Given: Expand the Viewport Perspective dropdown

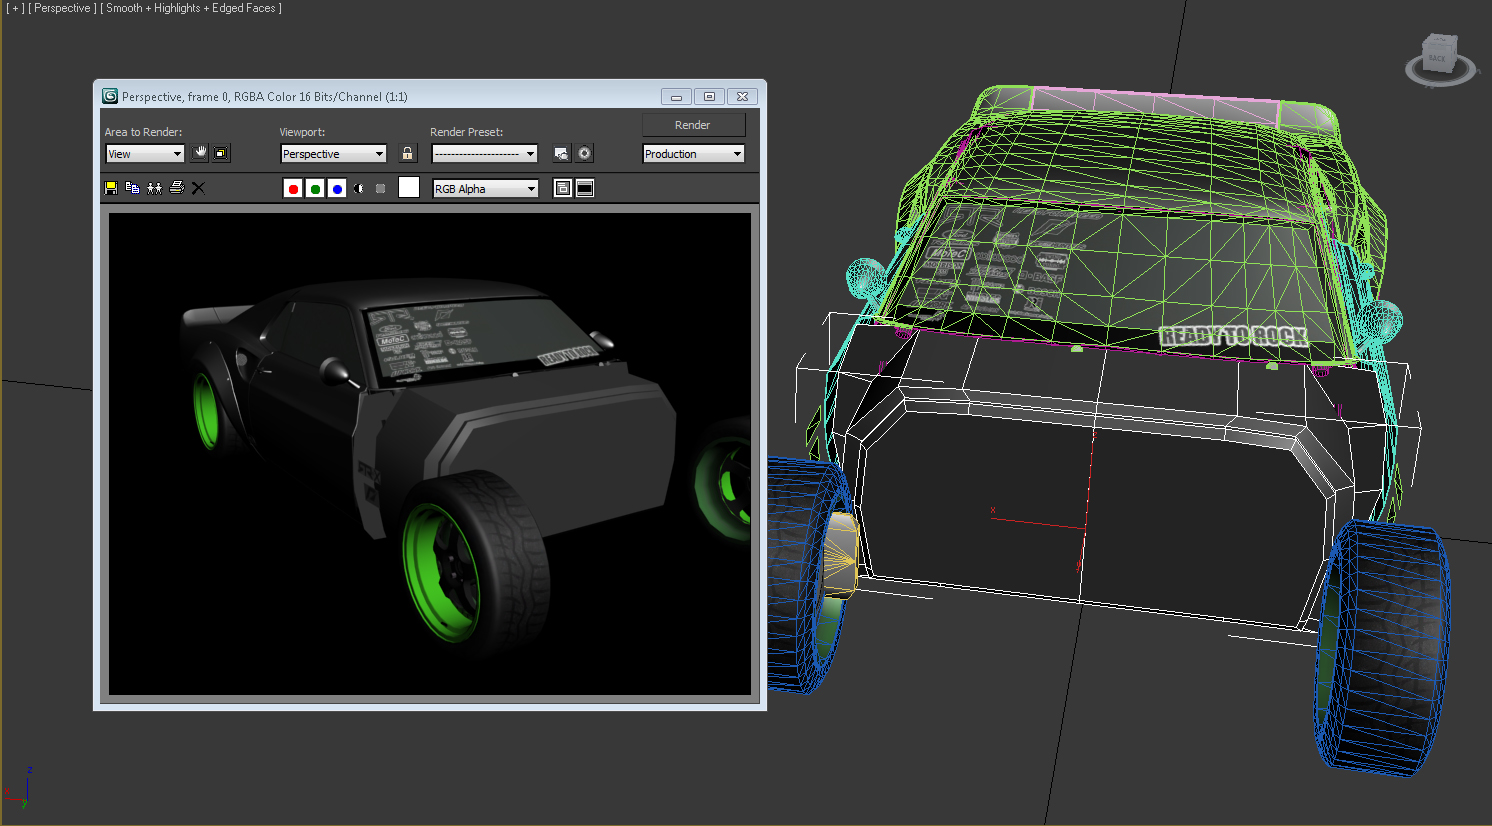Looking at the screenshot, I should 333,154.
